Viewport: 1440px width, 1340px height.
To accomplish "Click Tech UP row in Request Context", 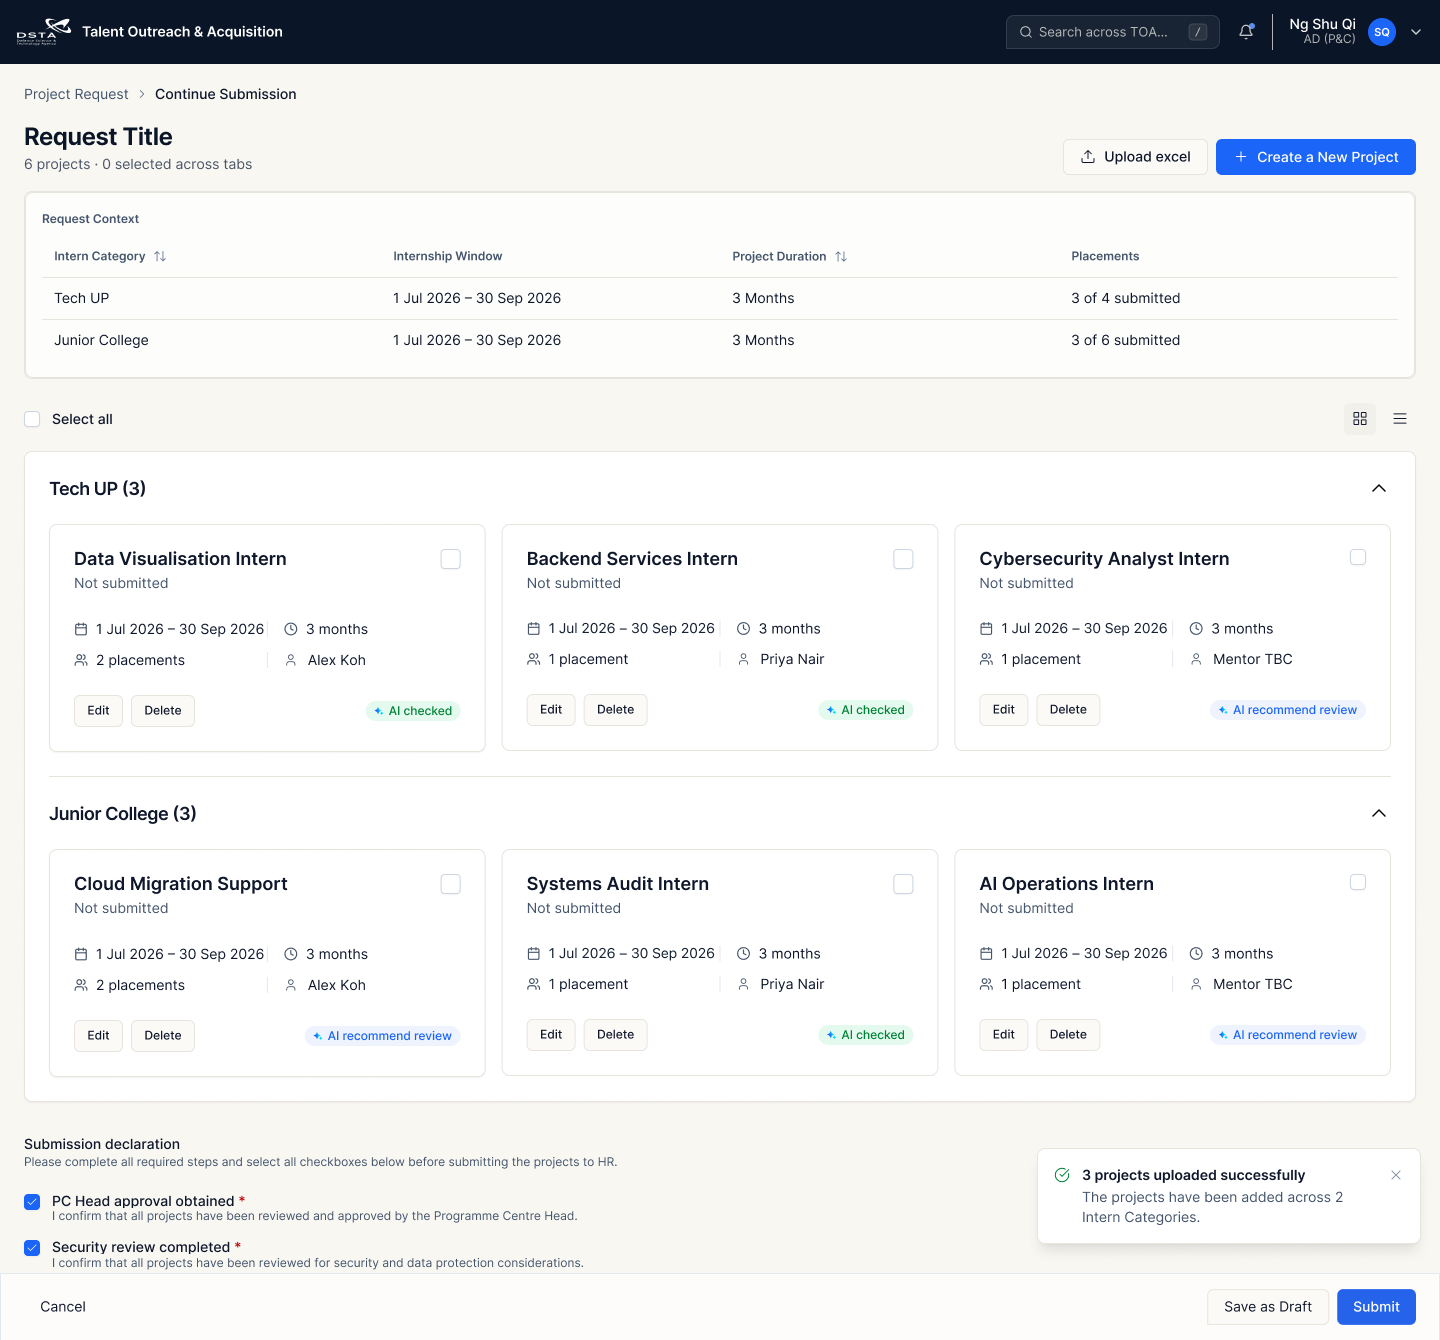I will (x=720, y=298).
